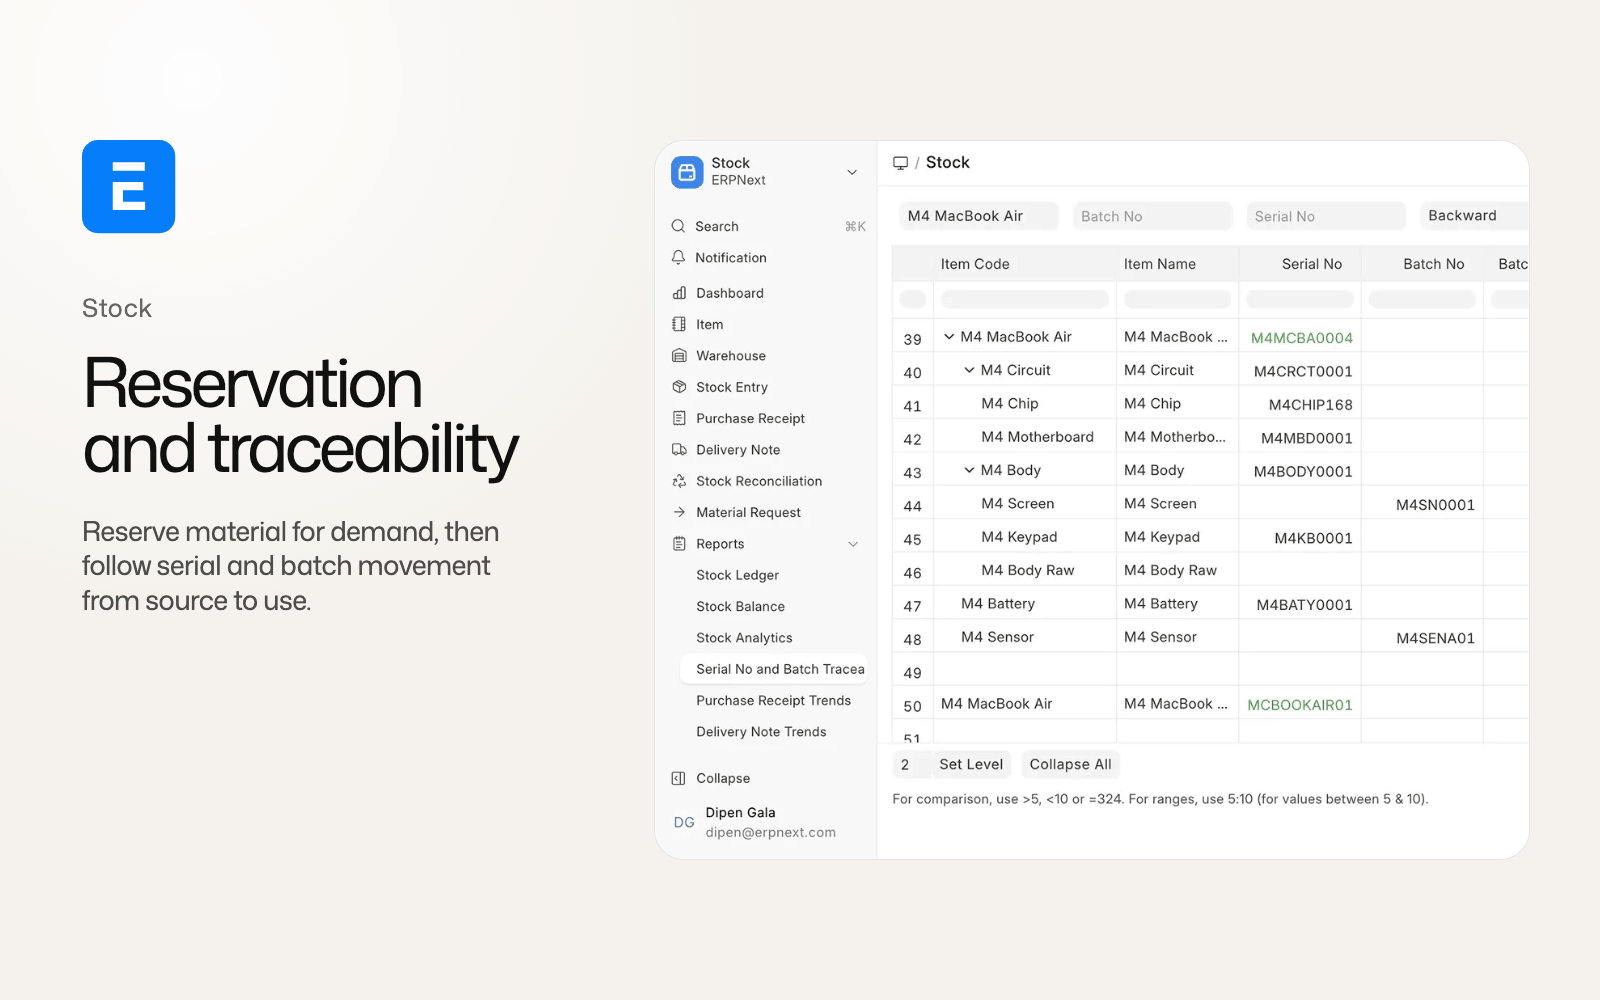
Task: Open the Backward traceability direction dropdown
Action: click(x=1474, y=216)
